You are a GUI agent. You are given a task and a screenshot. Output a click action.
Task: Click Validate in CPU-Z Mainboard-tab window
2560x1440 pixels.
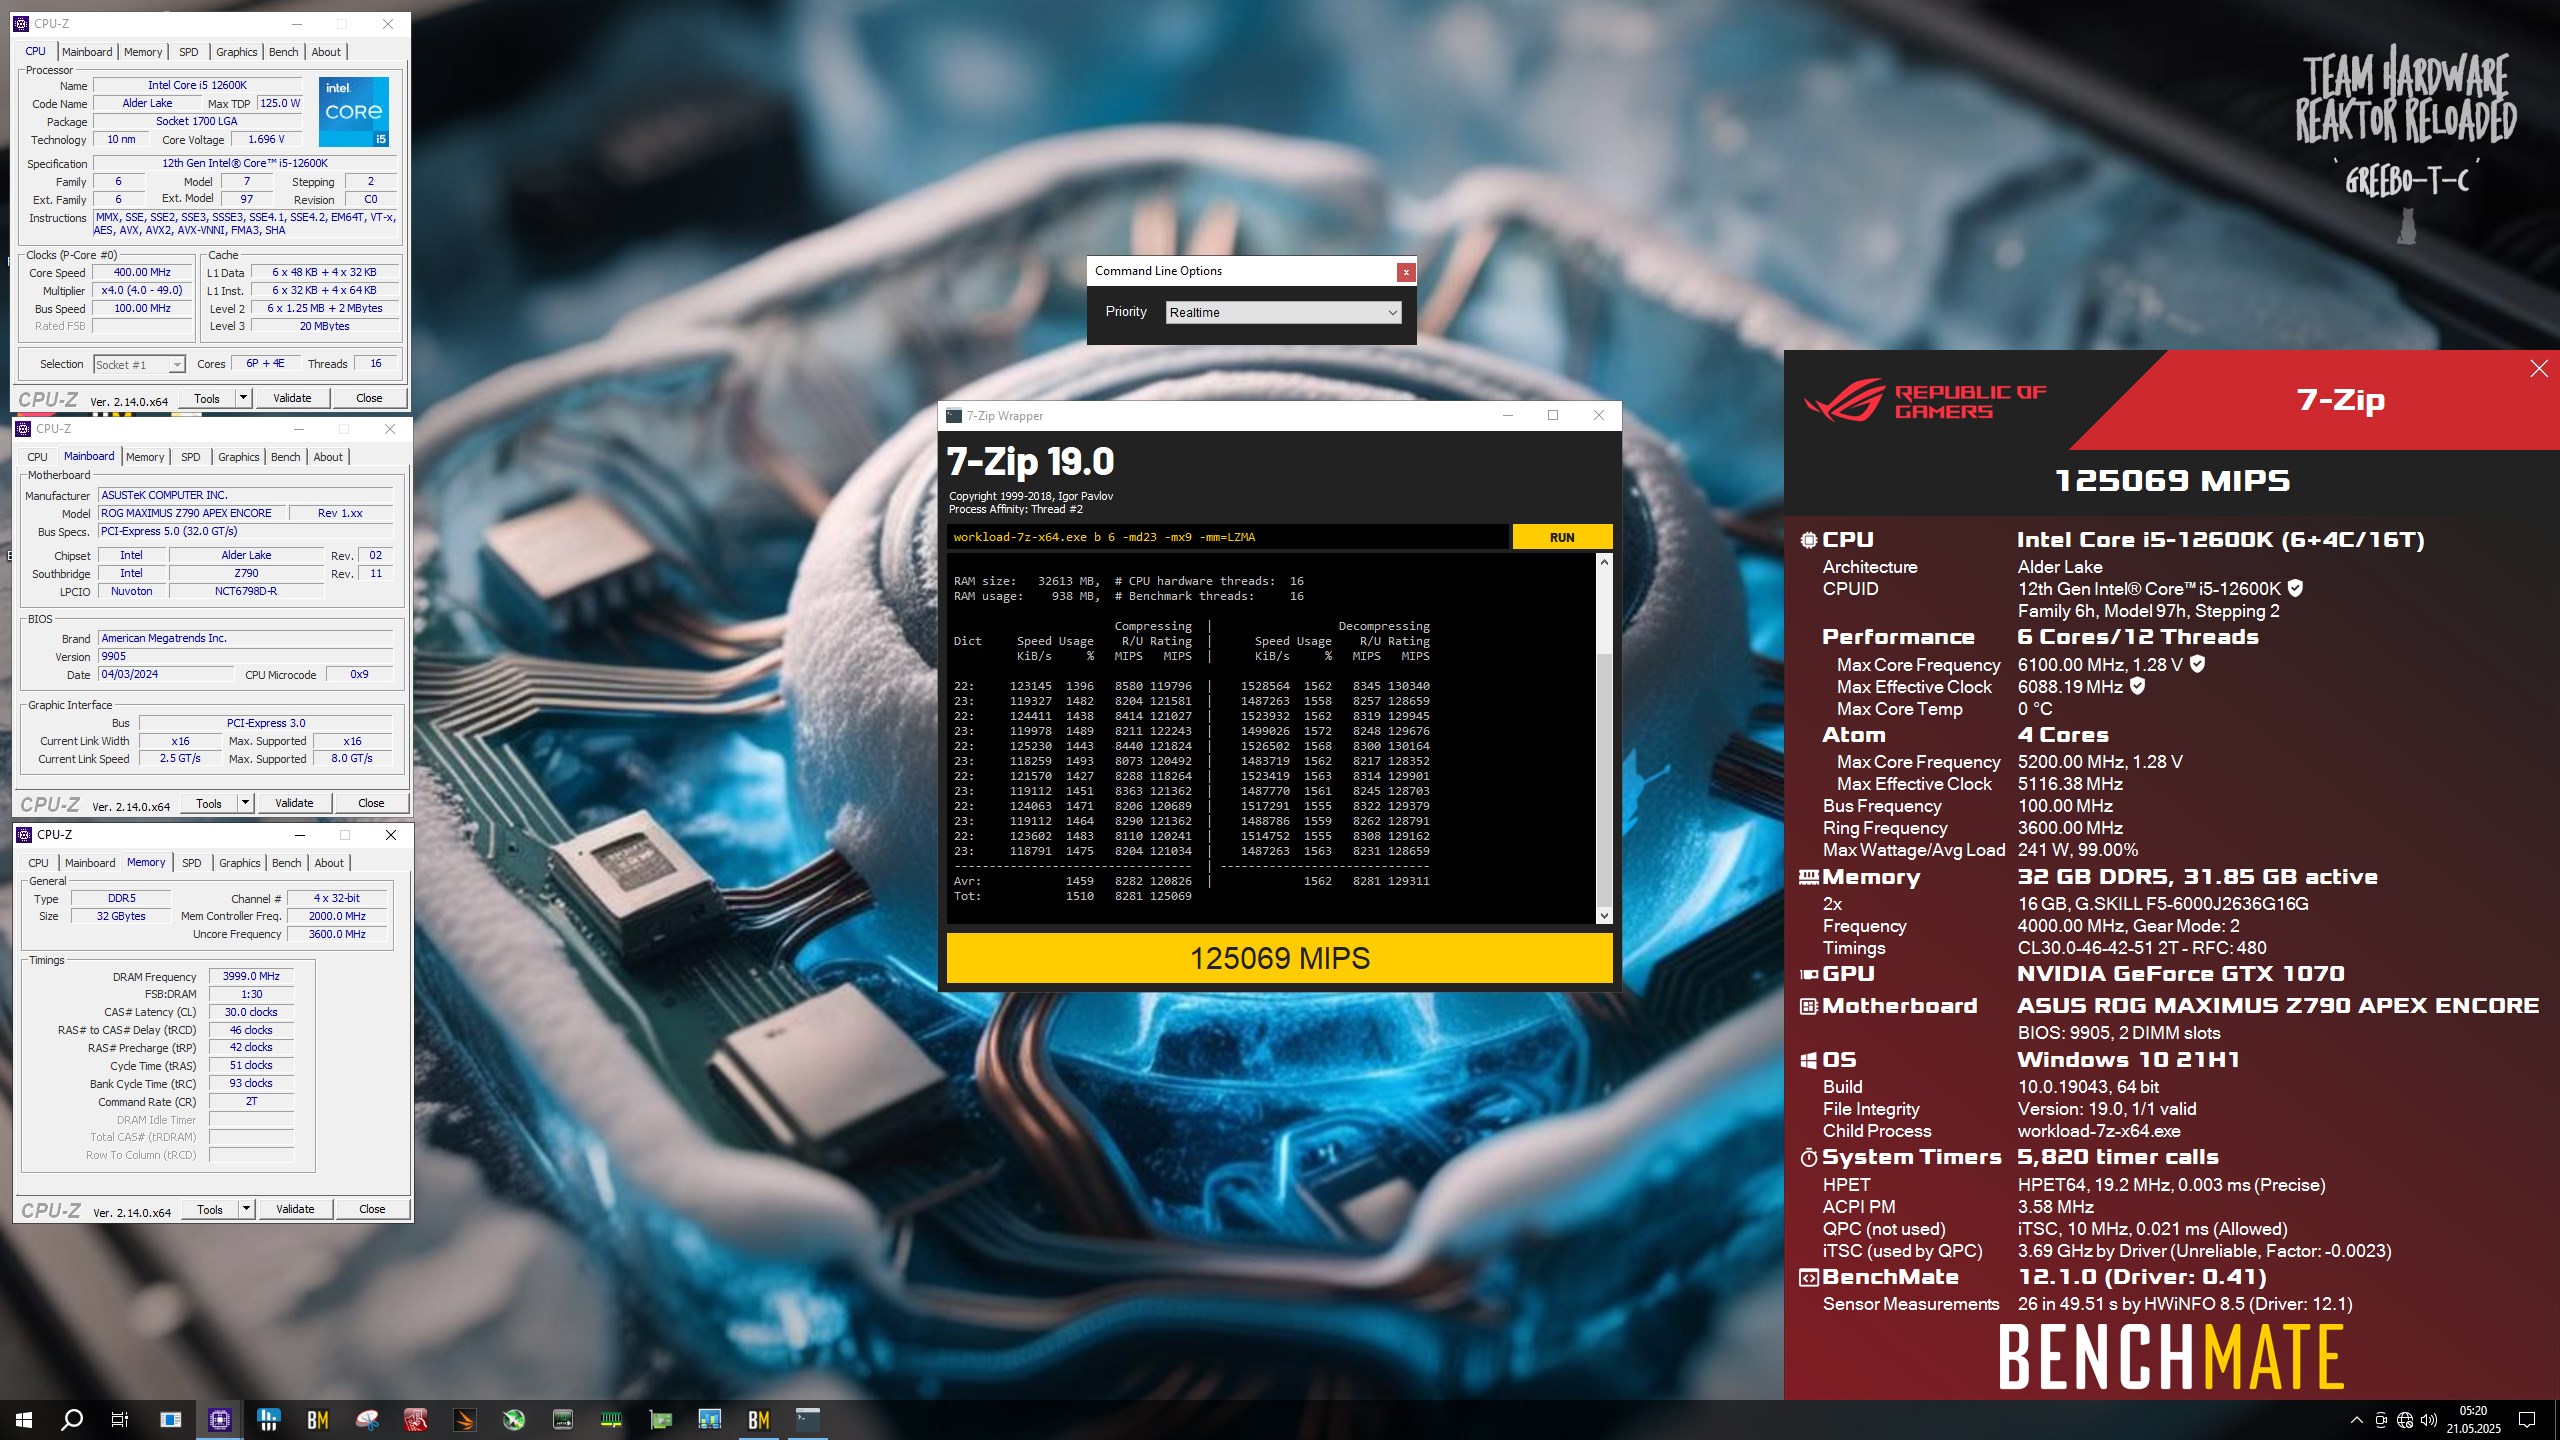tap(294, 803)
